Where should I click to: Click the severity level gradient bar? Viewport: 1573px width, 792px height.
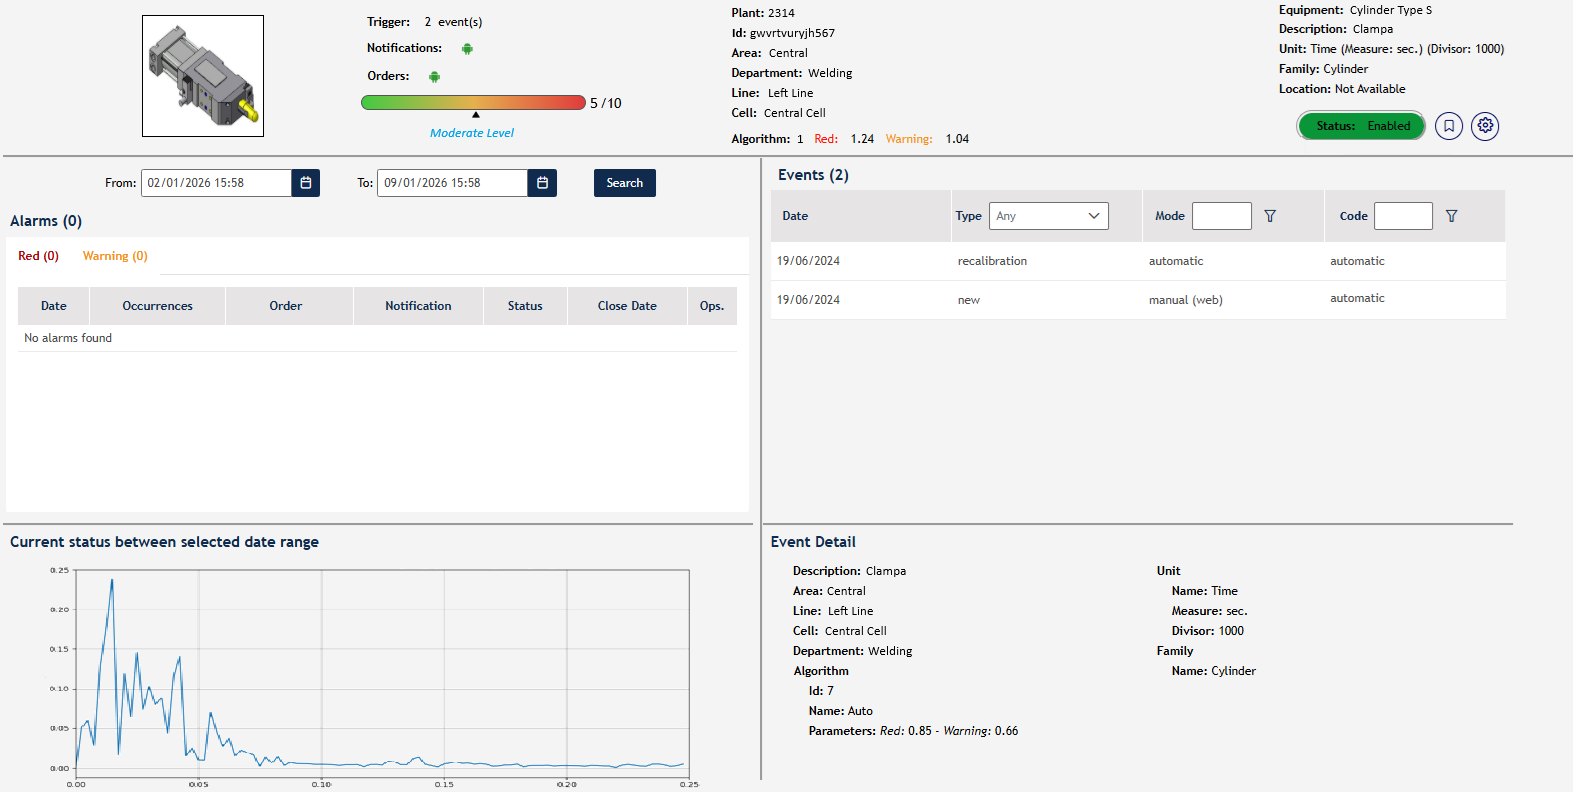click(x=473, y=102)
